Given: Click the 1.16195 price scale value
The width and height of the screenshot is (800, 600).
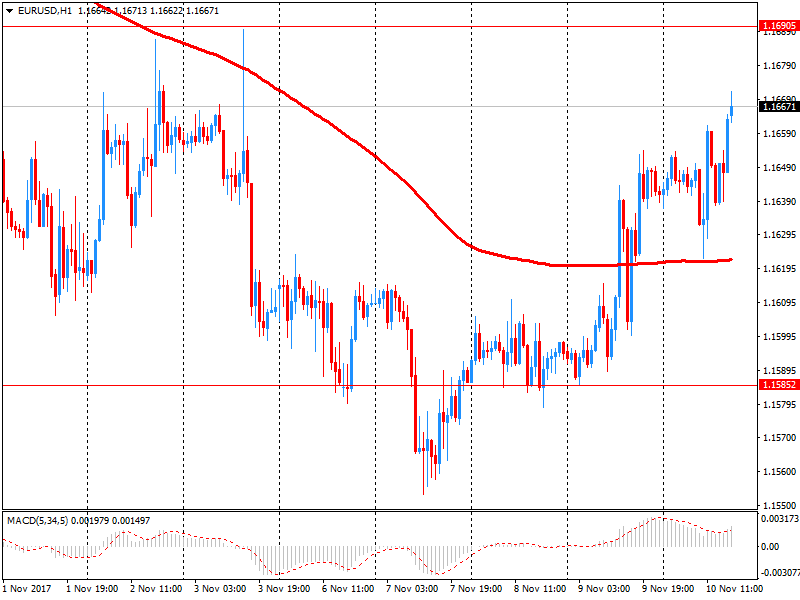Looking at the screenshot, I should pyautogui.click(x=779, y=268).
